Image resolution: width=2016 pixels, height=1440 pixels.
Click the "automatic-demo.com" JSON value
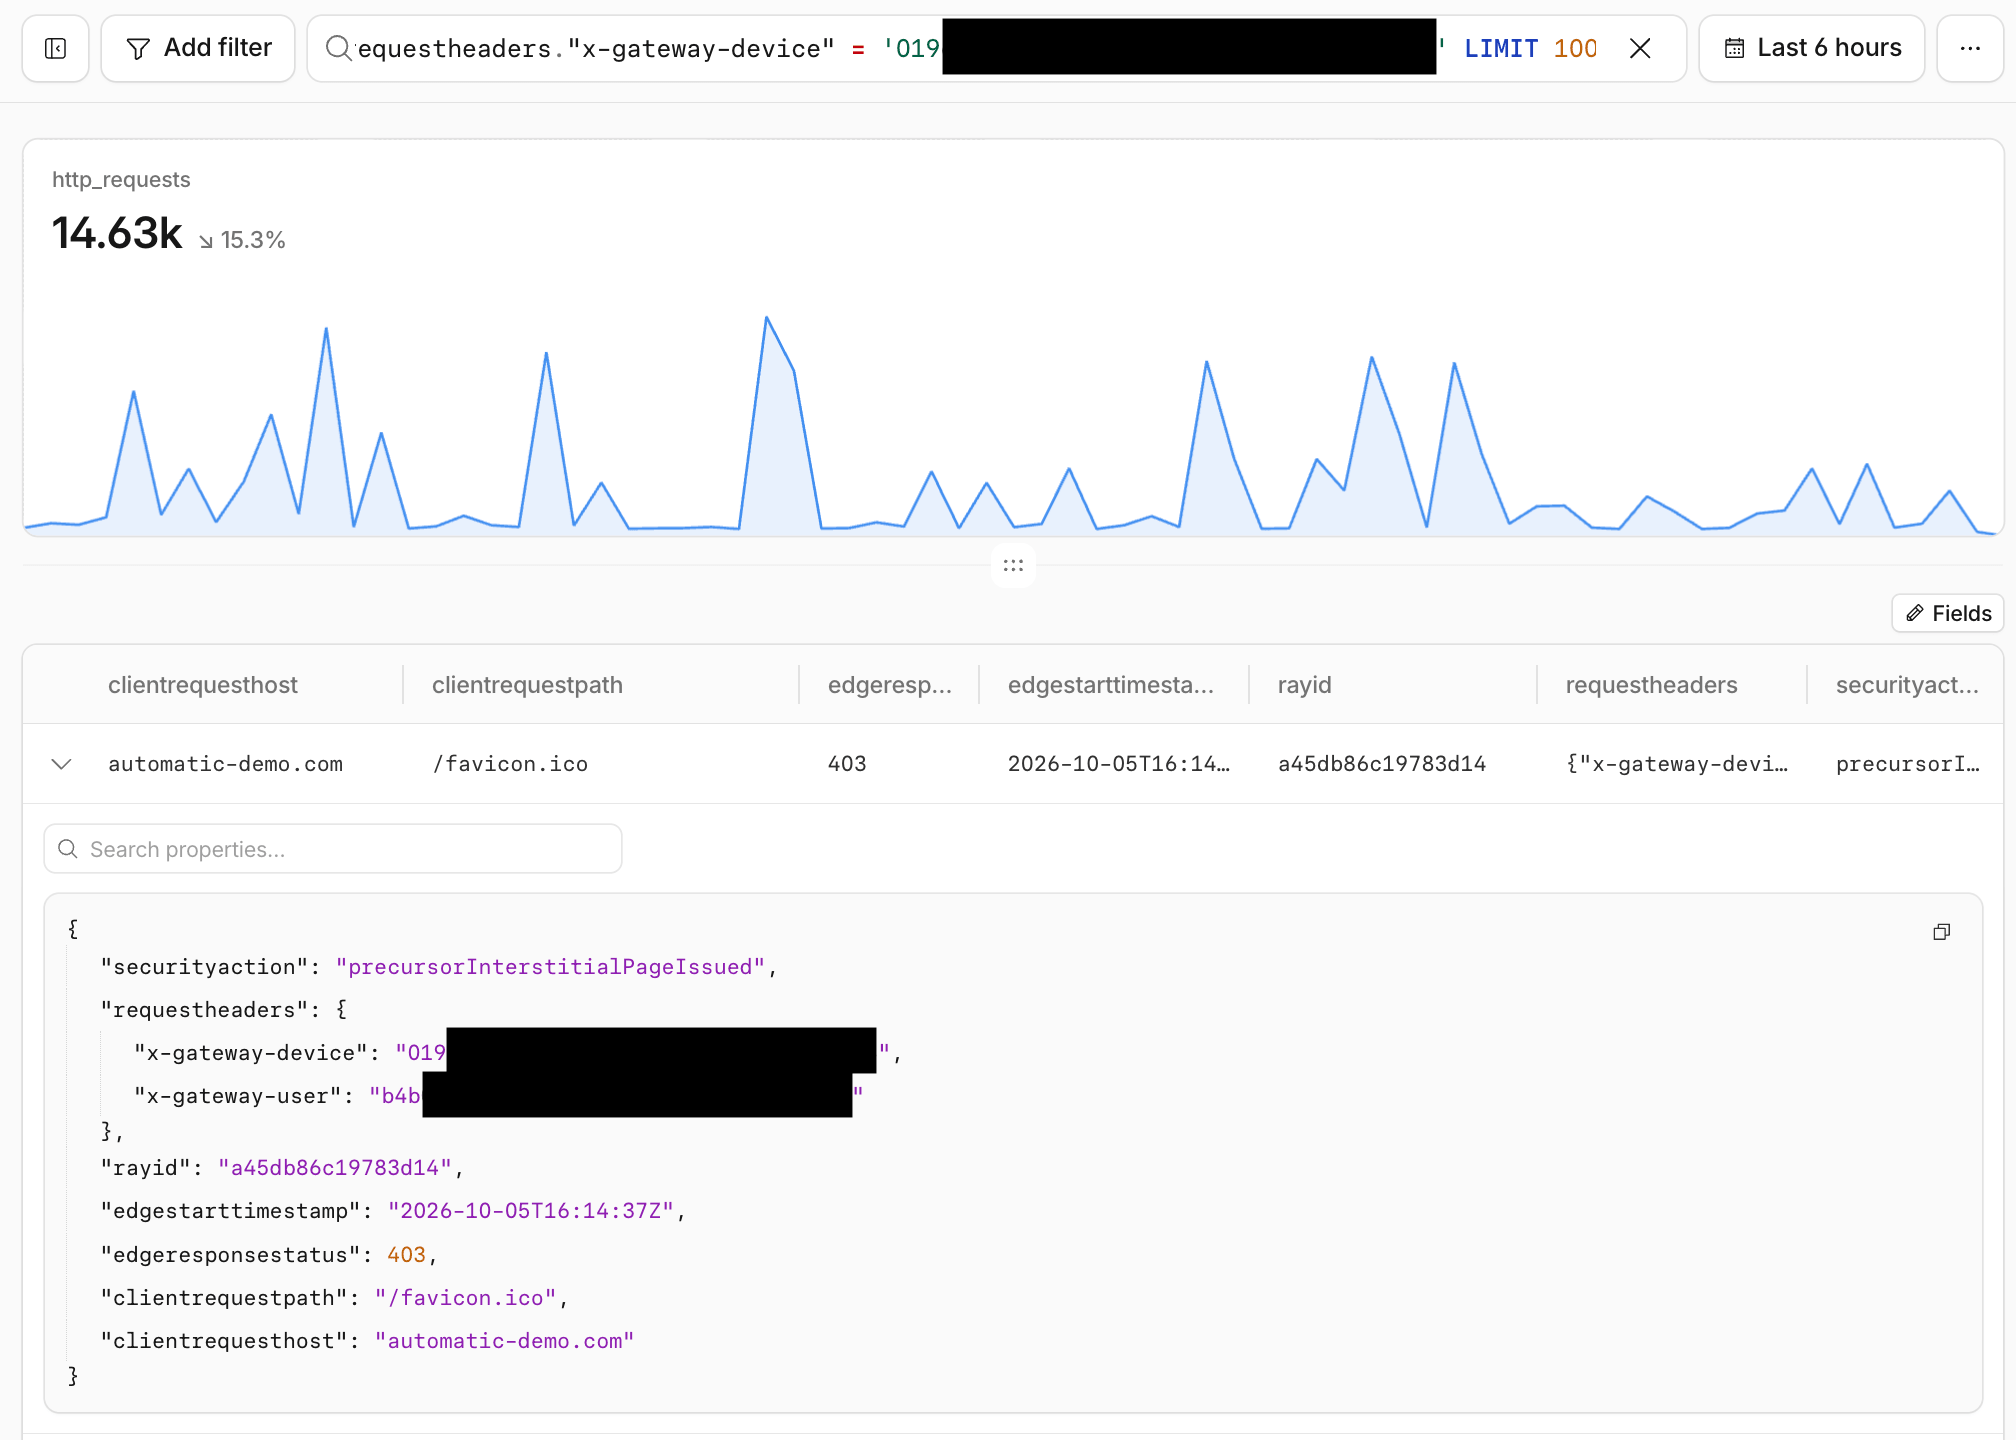point(505,1341)
